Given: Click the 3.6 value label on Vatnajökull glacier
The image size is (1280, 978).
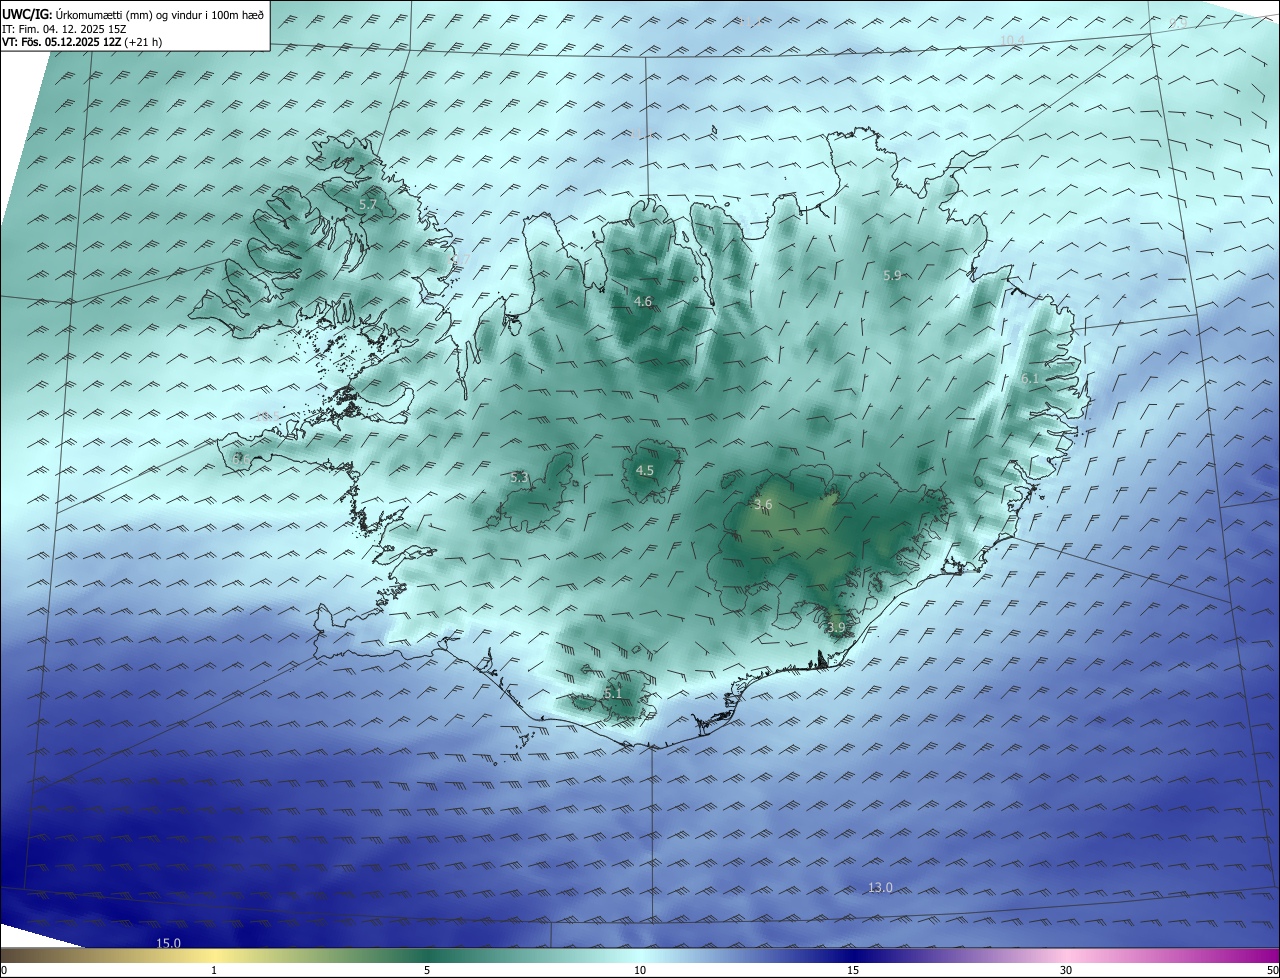Looking at the screenshot, I should (x=763, y=504).
